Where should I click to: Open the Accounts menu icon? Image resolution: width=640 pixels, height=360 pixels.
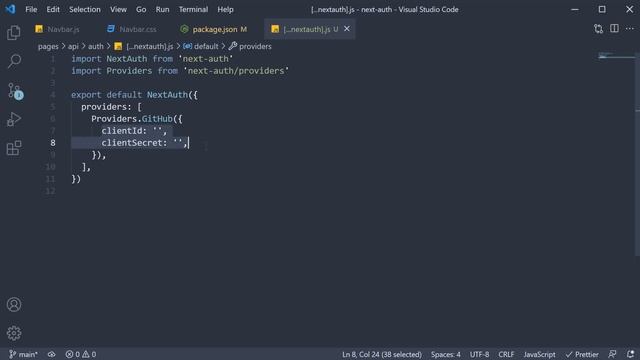pos(14,304)
